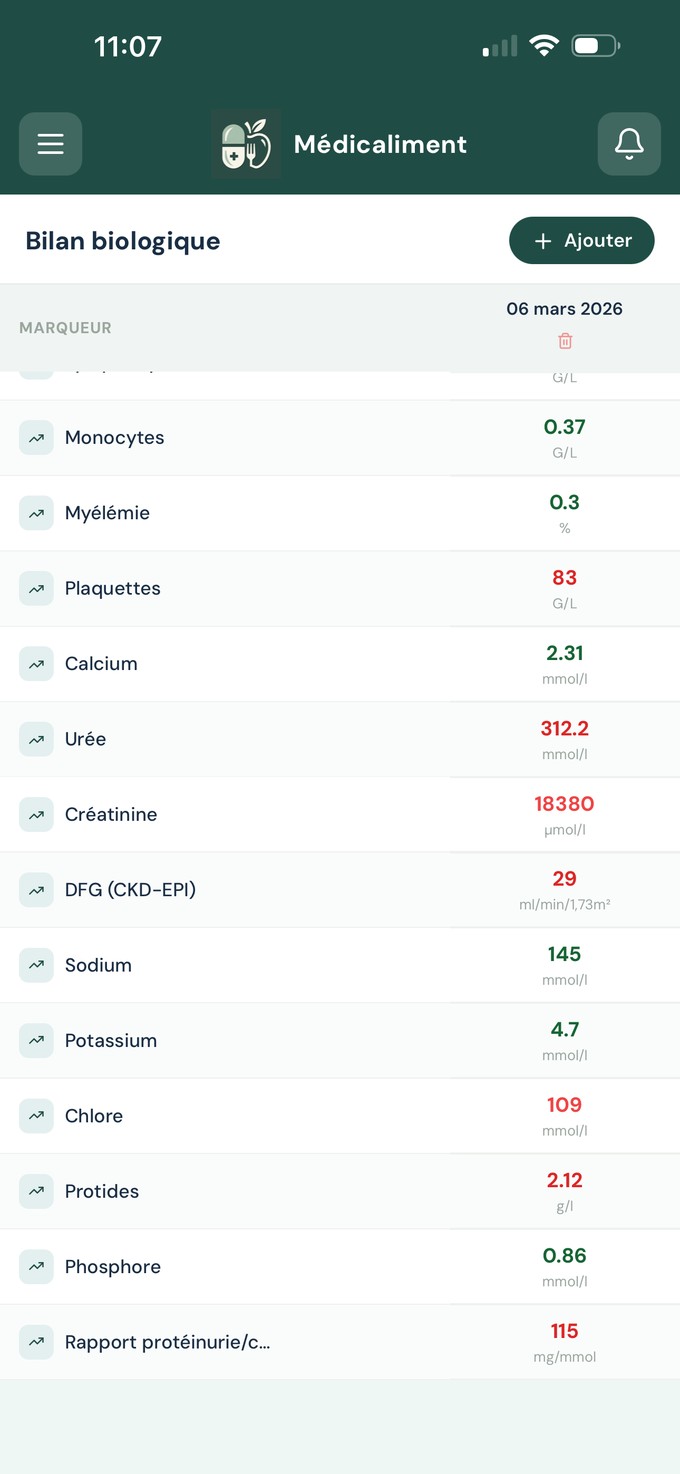Open the Urée trend chart icon

(x=36, y=740)
